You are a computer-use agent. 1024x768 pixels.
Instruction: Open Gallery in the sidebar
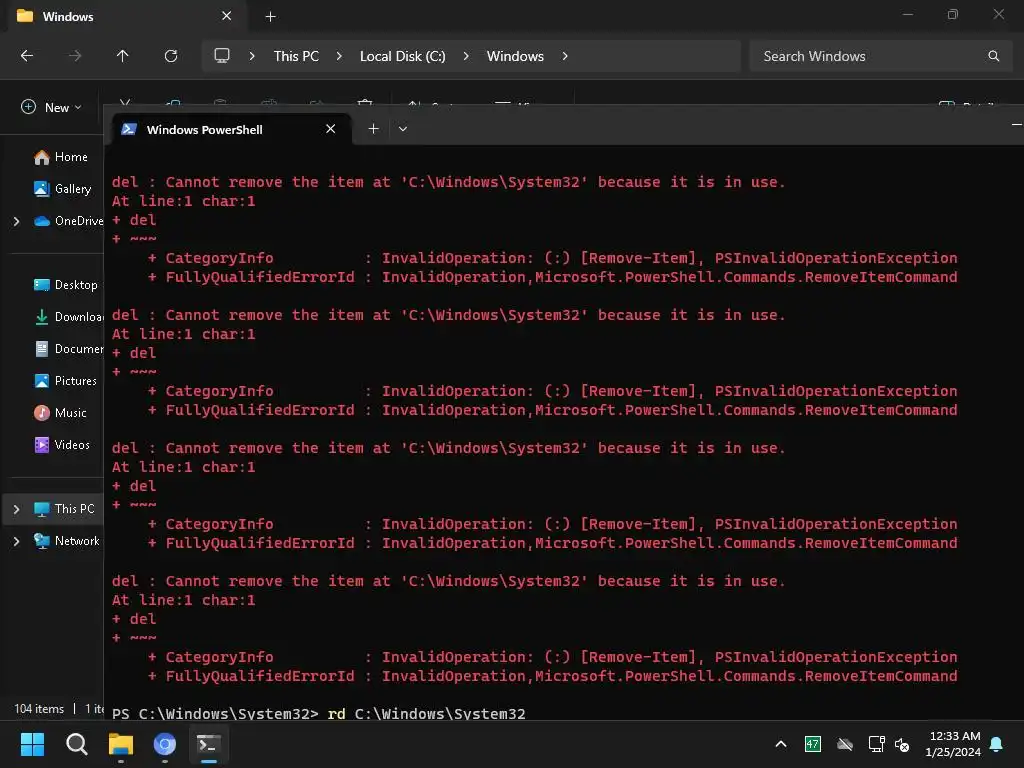(x=63, y=189)
